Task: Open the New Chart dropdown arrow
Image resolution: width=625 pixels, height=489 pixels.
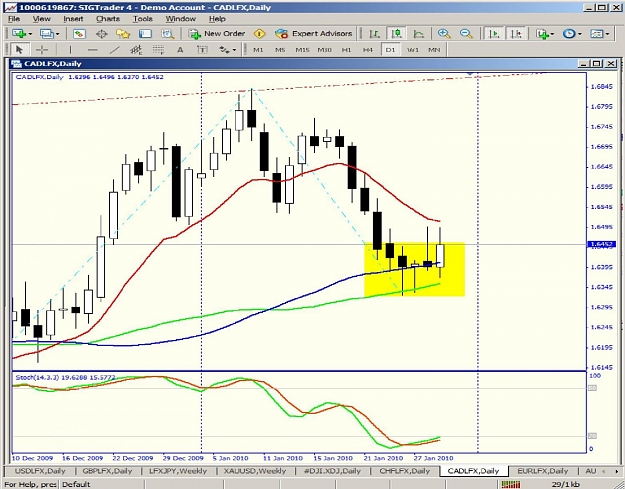Action: click(30, 34)
